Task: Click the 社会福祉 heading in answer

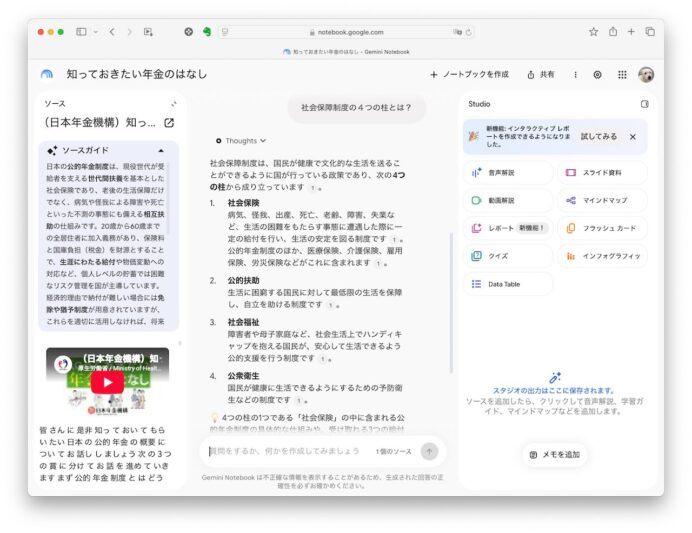Action: pyautogui.click(x=243, y=322)
